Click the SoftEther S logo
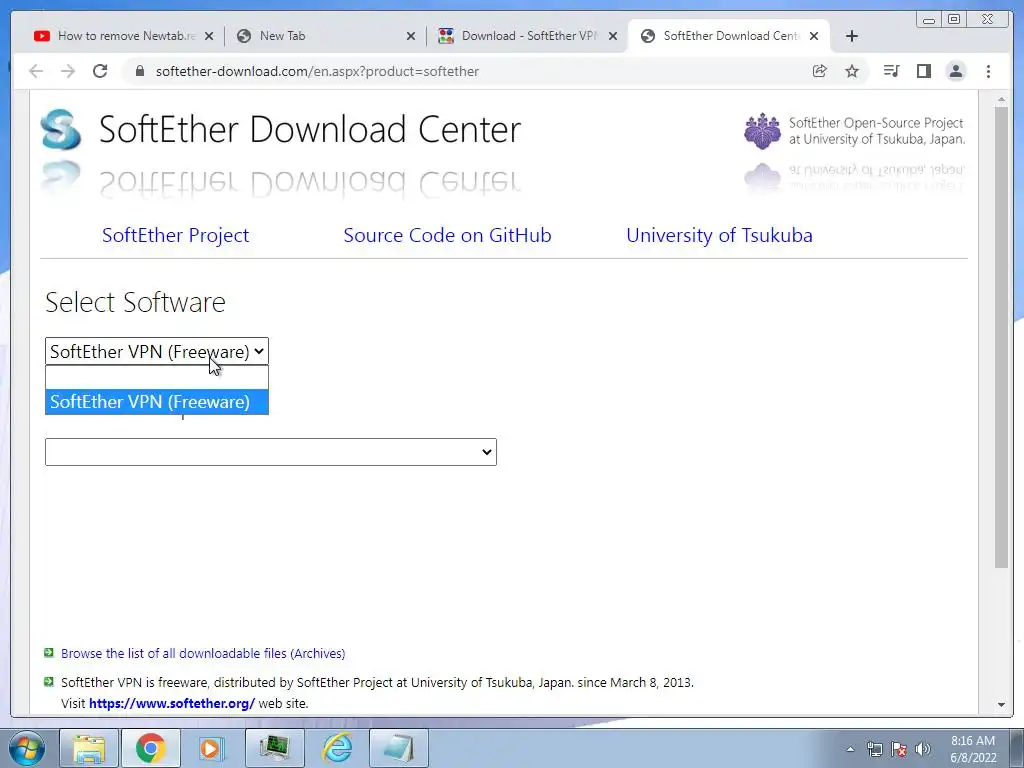The height and width of the screenshot is (768, 1024). pos(61,129)
